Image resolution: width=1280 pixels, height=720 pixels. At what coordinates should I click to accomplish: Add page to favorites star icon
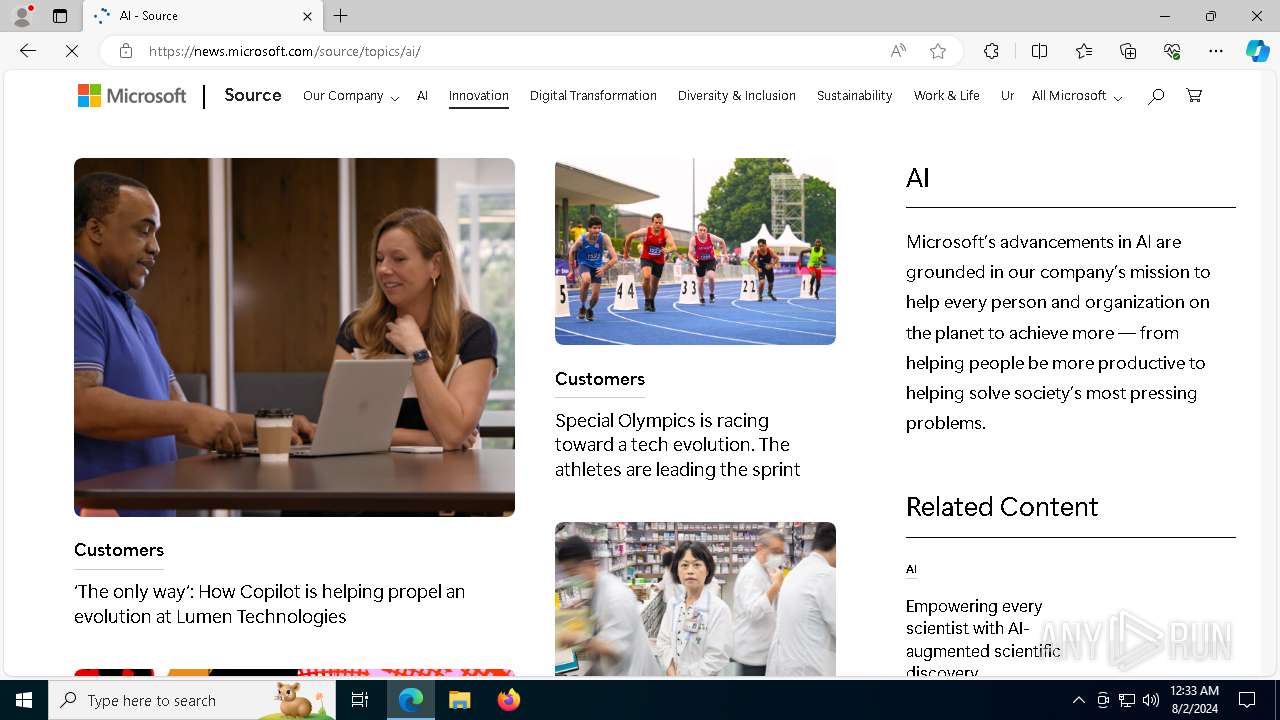pos(938,51)
